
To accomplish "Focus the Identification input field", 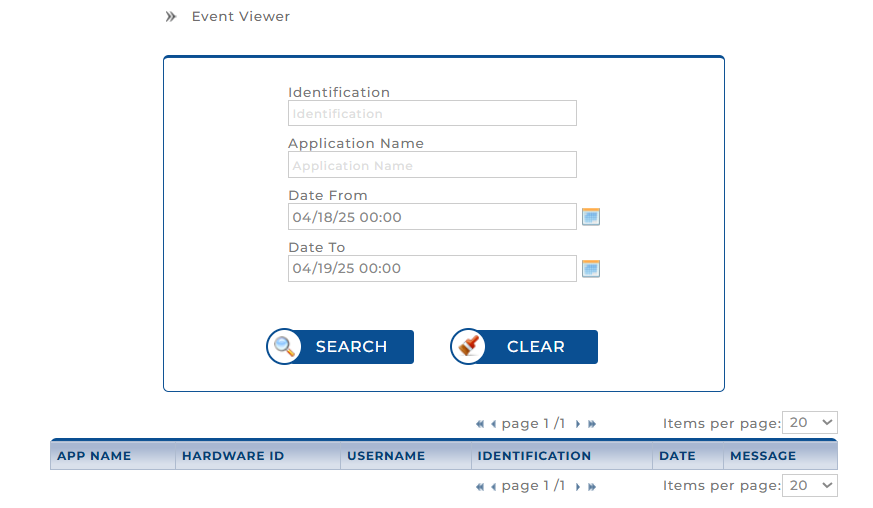I will click(x=432, y=114).
